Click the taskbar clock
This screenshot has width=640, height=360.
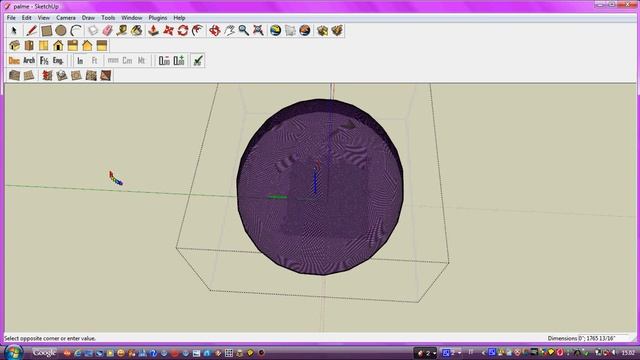point(628,353)
